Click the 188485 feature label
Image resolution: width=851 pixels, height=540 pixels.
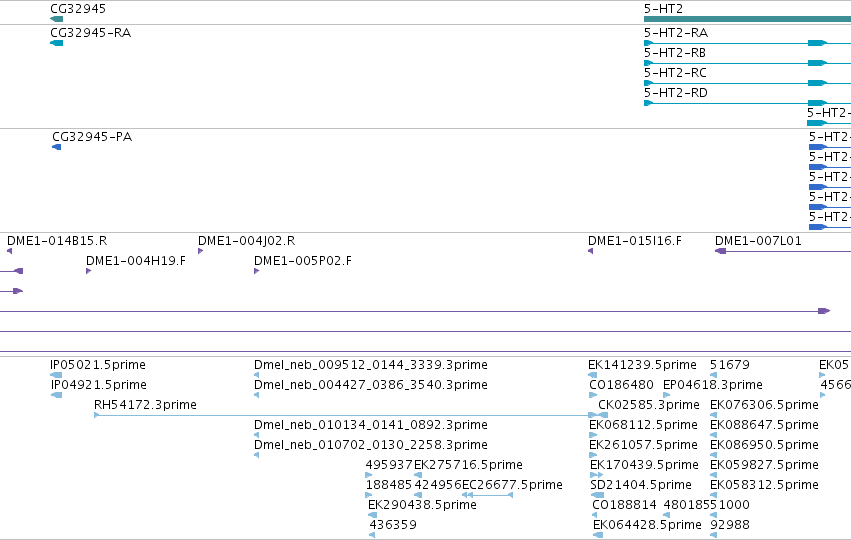click(x=389, y=485)
